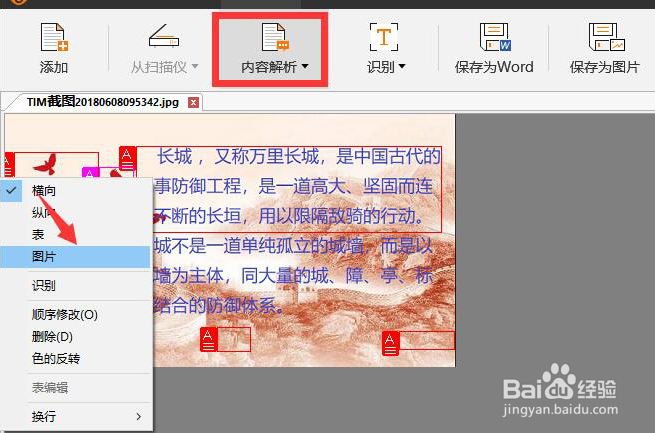Screen dimensions: 655x433
Task: Click bottom-center red text-region marker
Action: point(208,339)
